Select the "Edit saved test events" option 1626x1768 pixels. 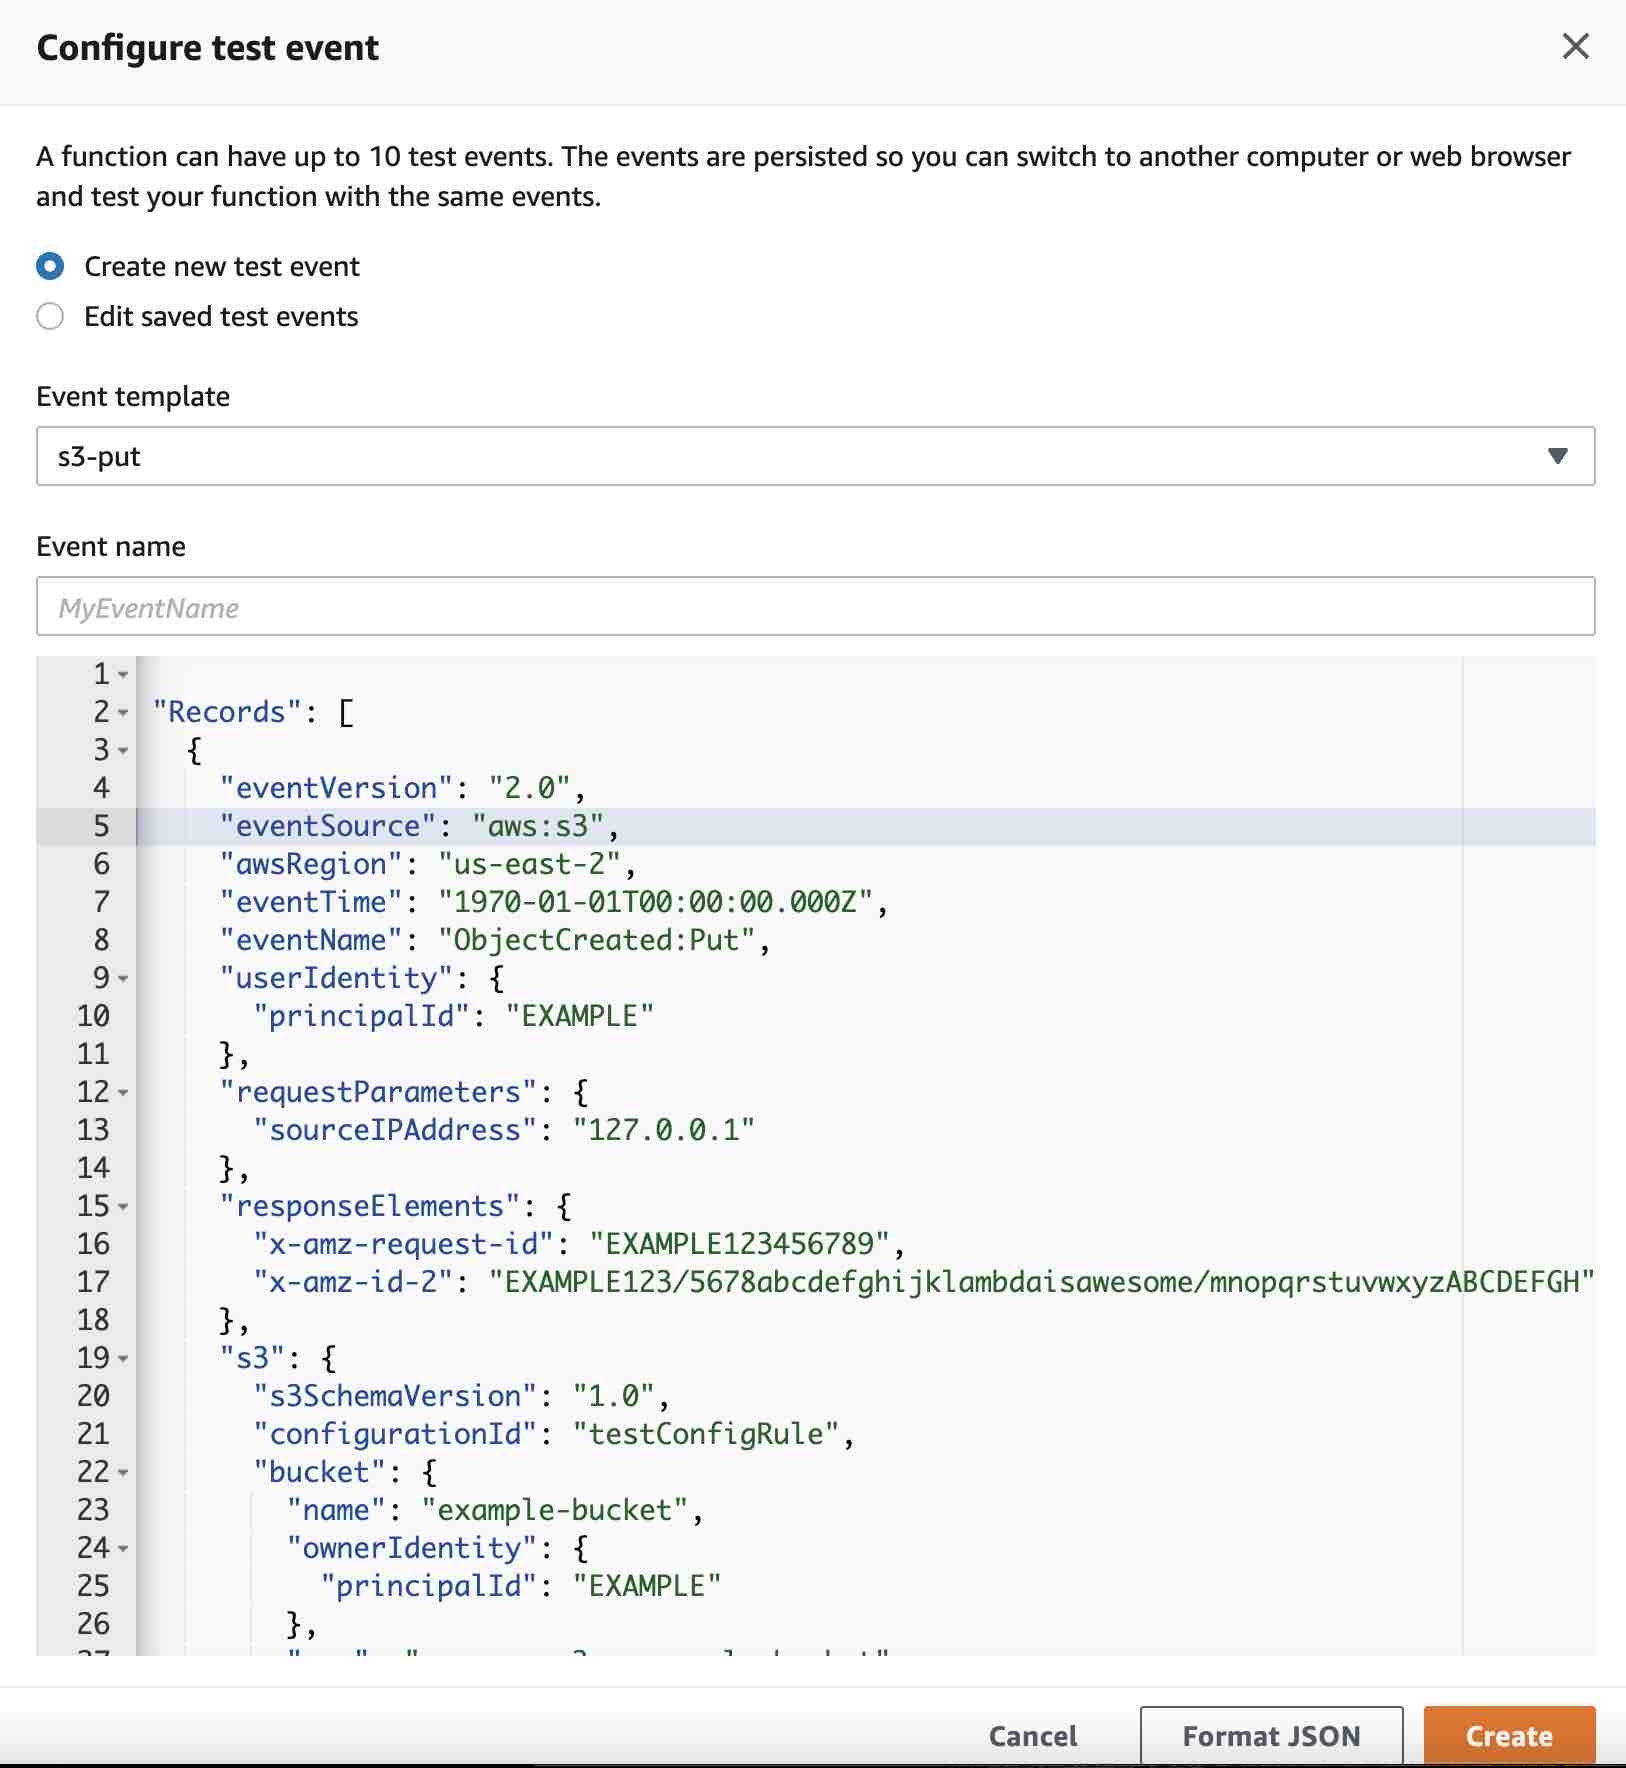(49, 316)
